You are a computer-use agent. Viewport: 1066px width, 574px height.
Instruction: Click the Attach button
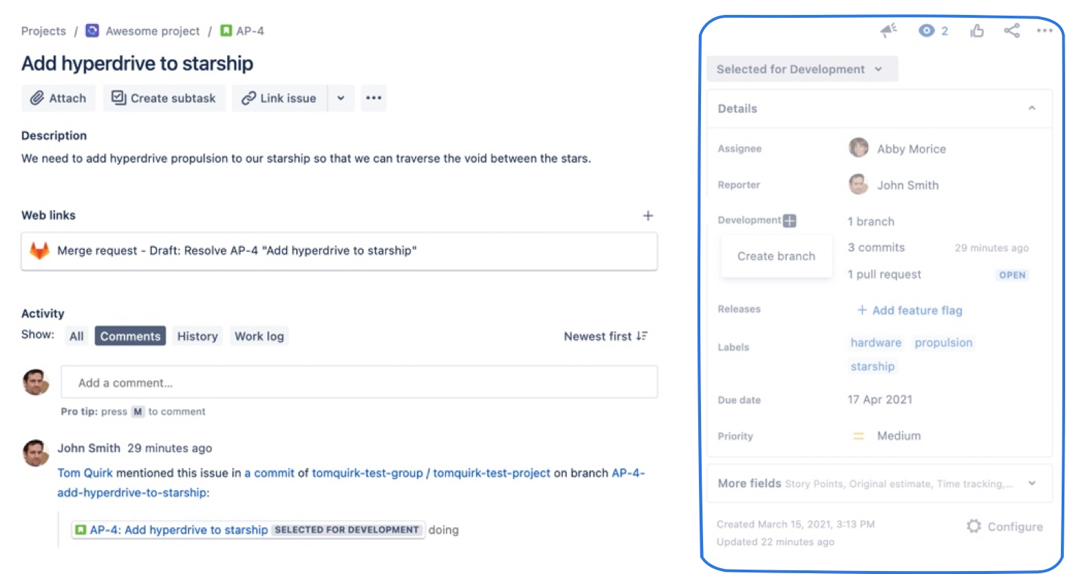(58, 98)
